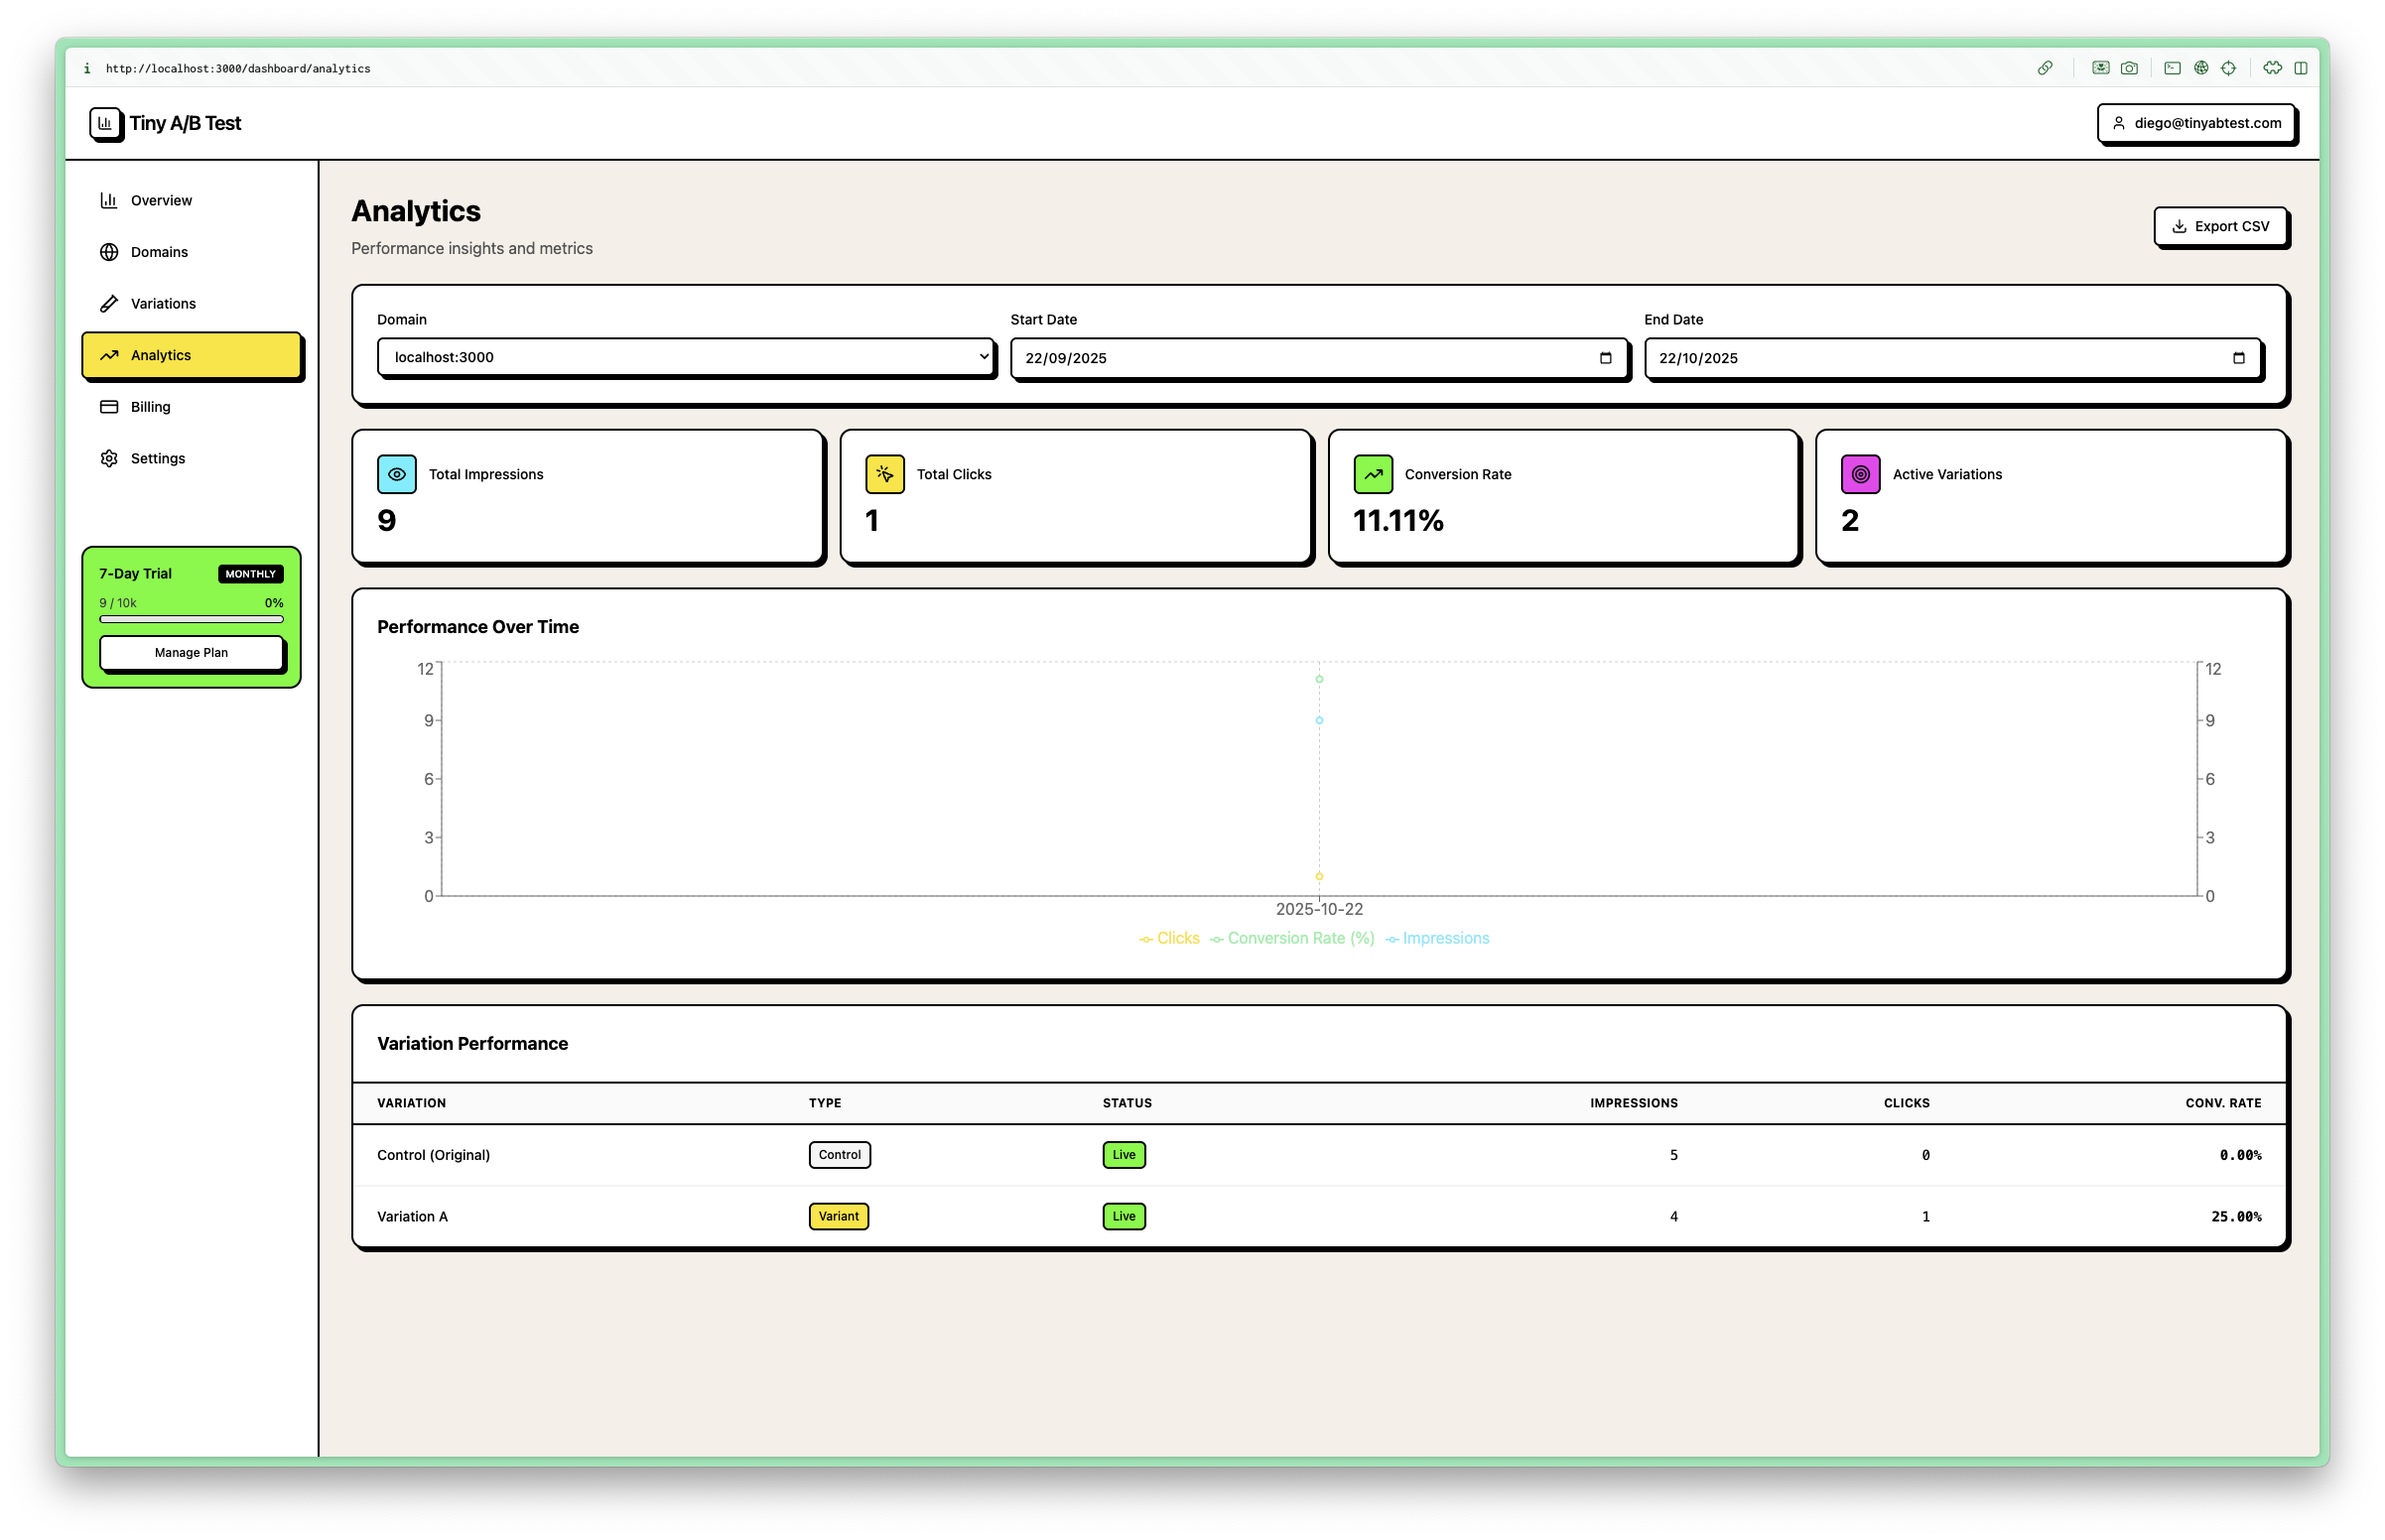Open the End Date calendar picker icon
The width and height of the screenshot is (2385, 1540).
[x=2238, y=358]
